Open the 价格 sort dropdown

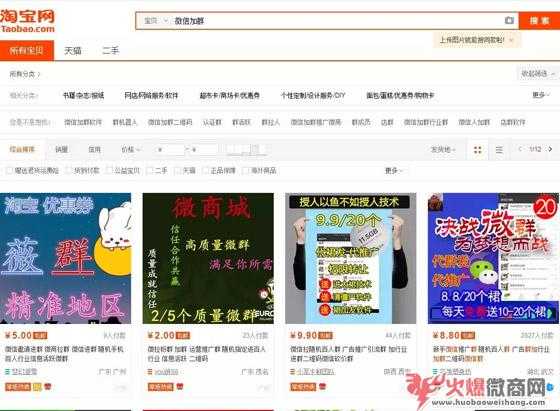[x=130, y=149]
